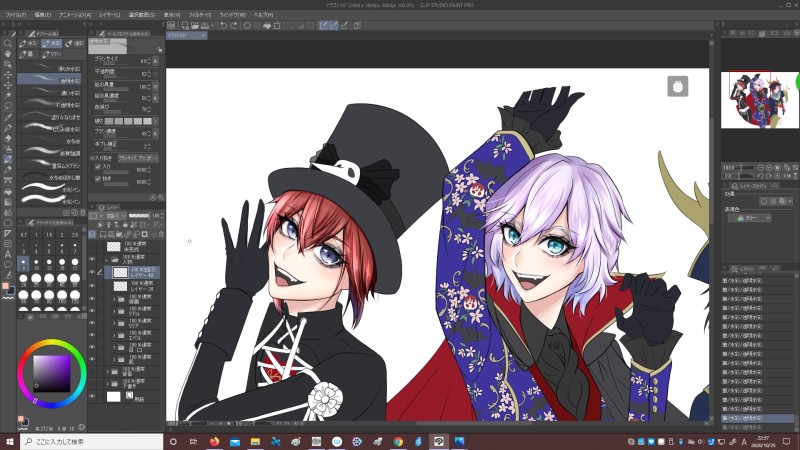Open the レイヤー(L) menu
800x450 pixels.
pos(110,15)
